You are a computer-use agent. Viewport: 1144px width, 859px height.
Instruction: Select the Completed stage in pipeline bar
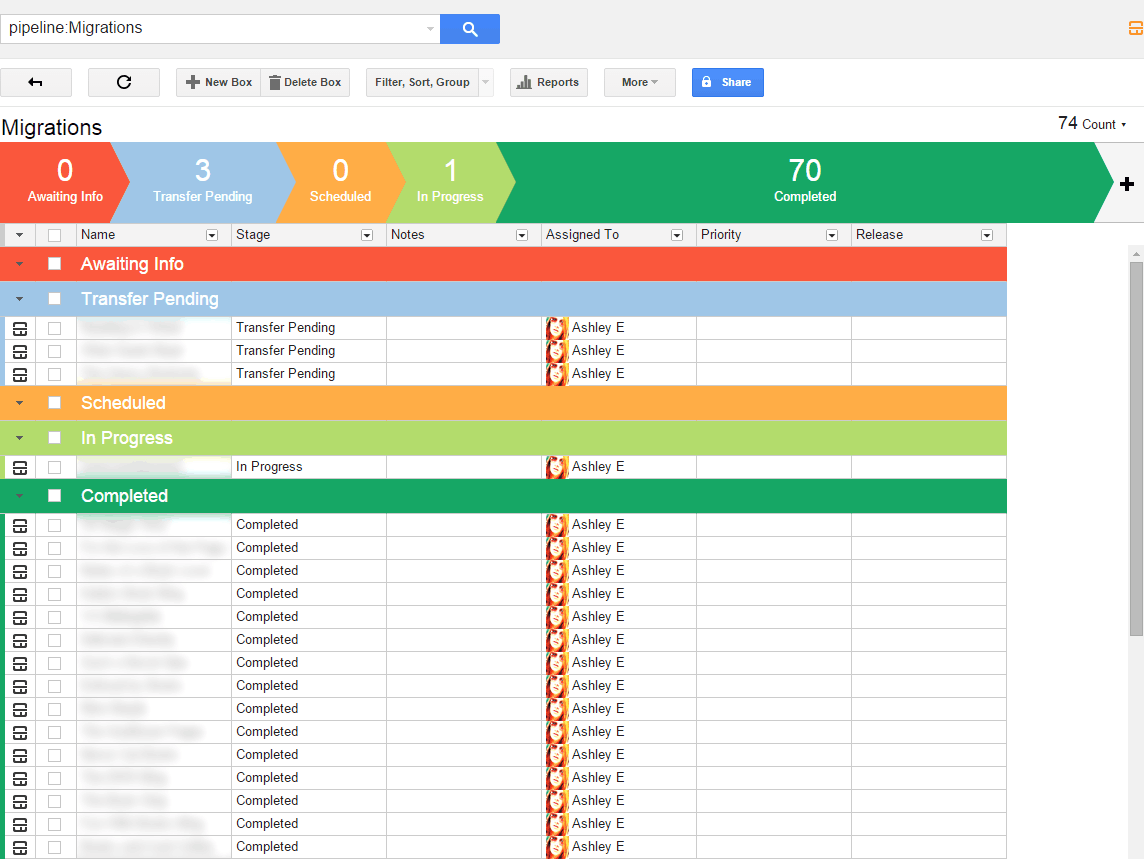pos(804,182)
